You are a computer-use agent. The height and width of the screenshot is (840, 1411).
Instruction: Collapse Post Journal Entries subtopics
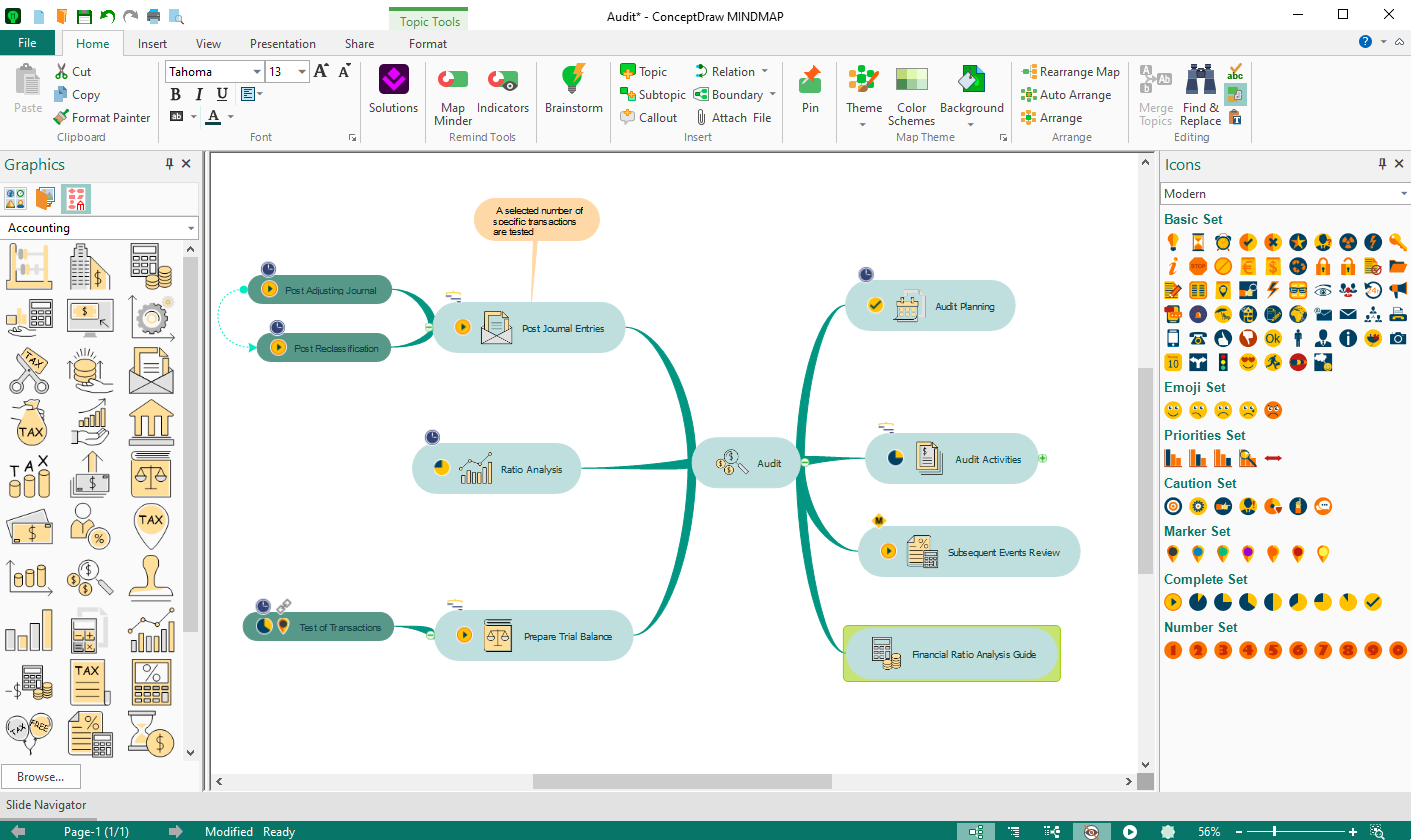coord(429,327)
